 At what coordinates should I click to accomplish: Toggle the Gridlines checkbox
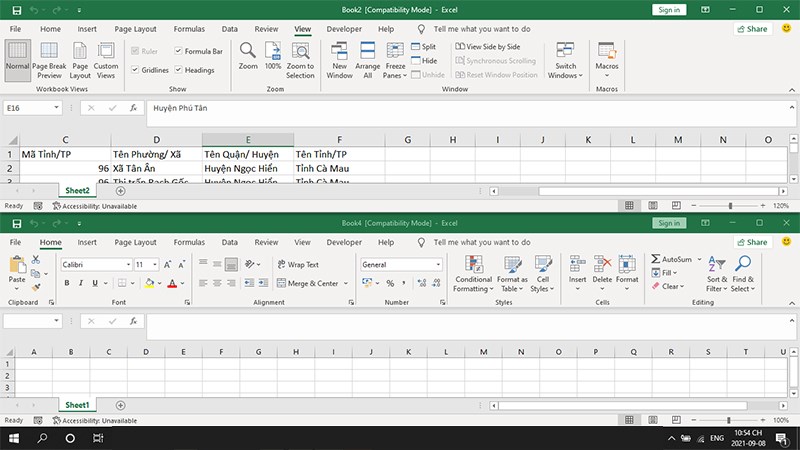pyautogui.click(x=136, y=71)
